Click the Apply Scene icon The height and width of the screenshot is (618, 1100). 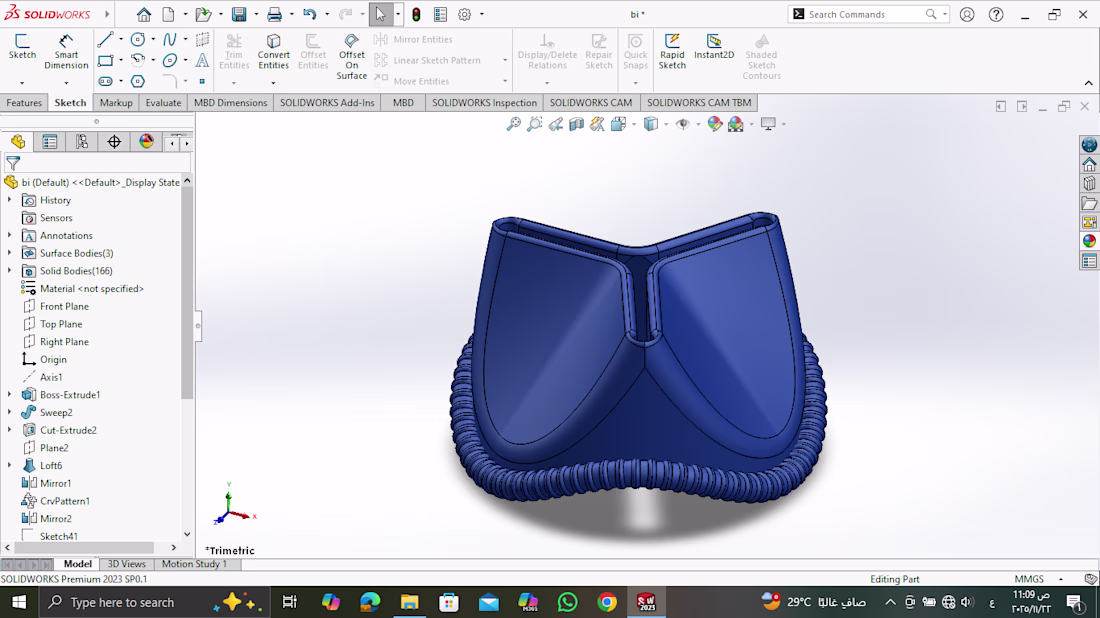(x=736, y=124)
